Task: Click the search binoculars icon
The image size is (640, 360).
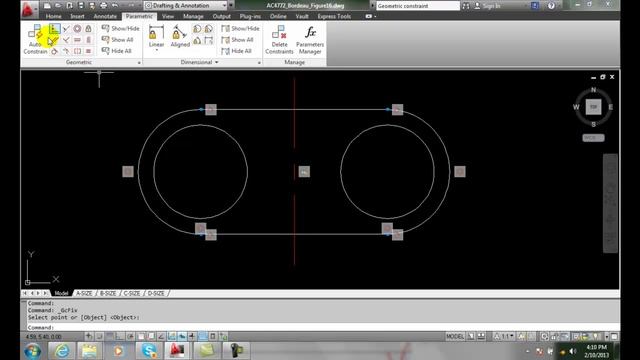Action: tap(466, 6)
